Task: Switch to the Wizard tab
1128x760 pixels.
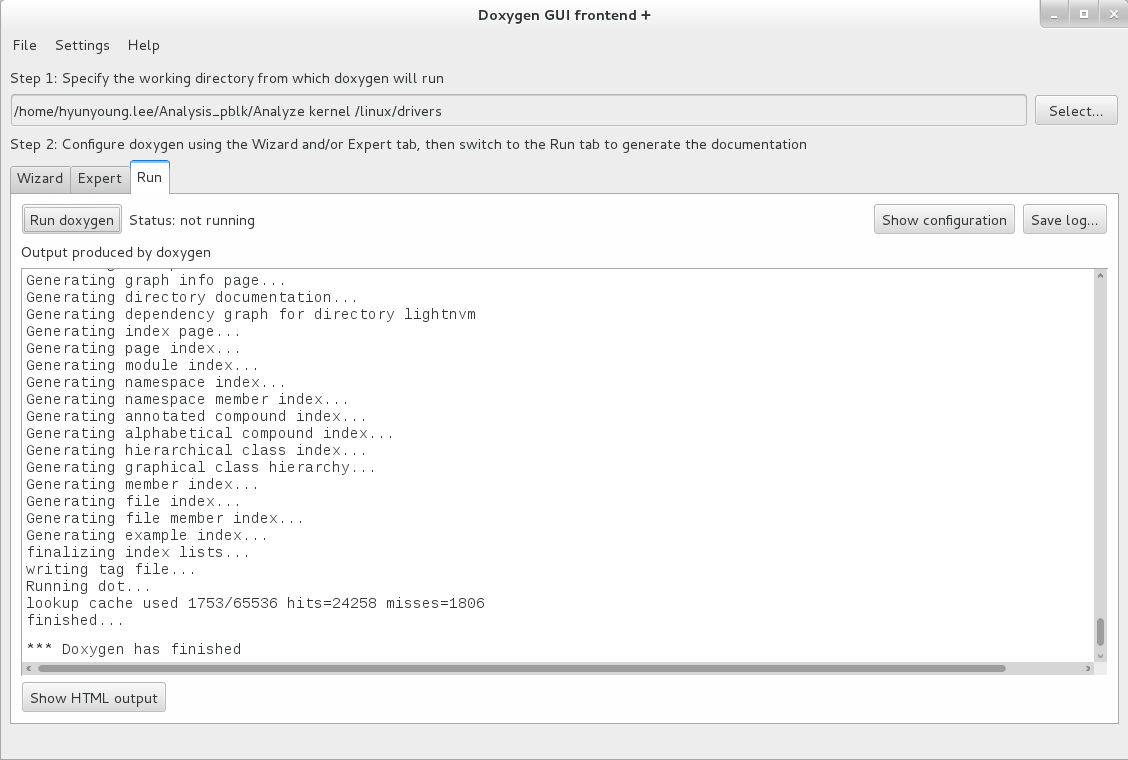Action: pos(40,178)
